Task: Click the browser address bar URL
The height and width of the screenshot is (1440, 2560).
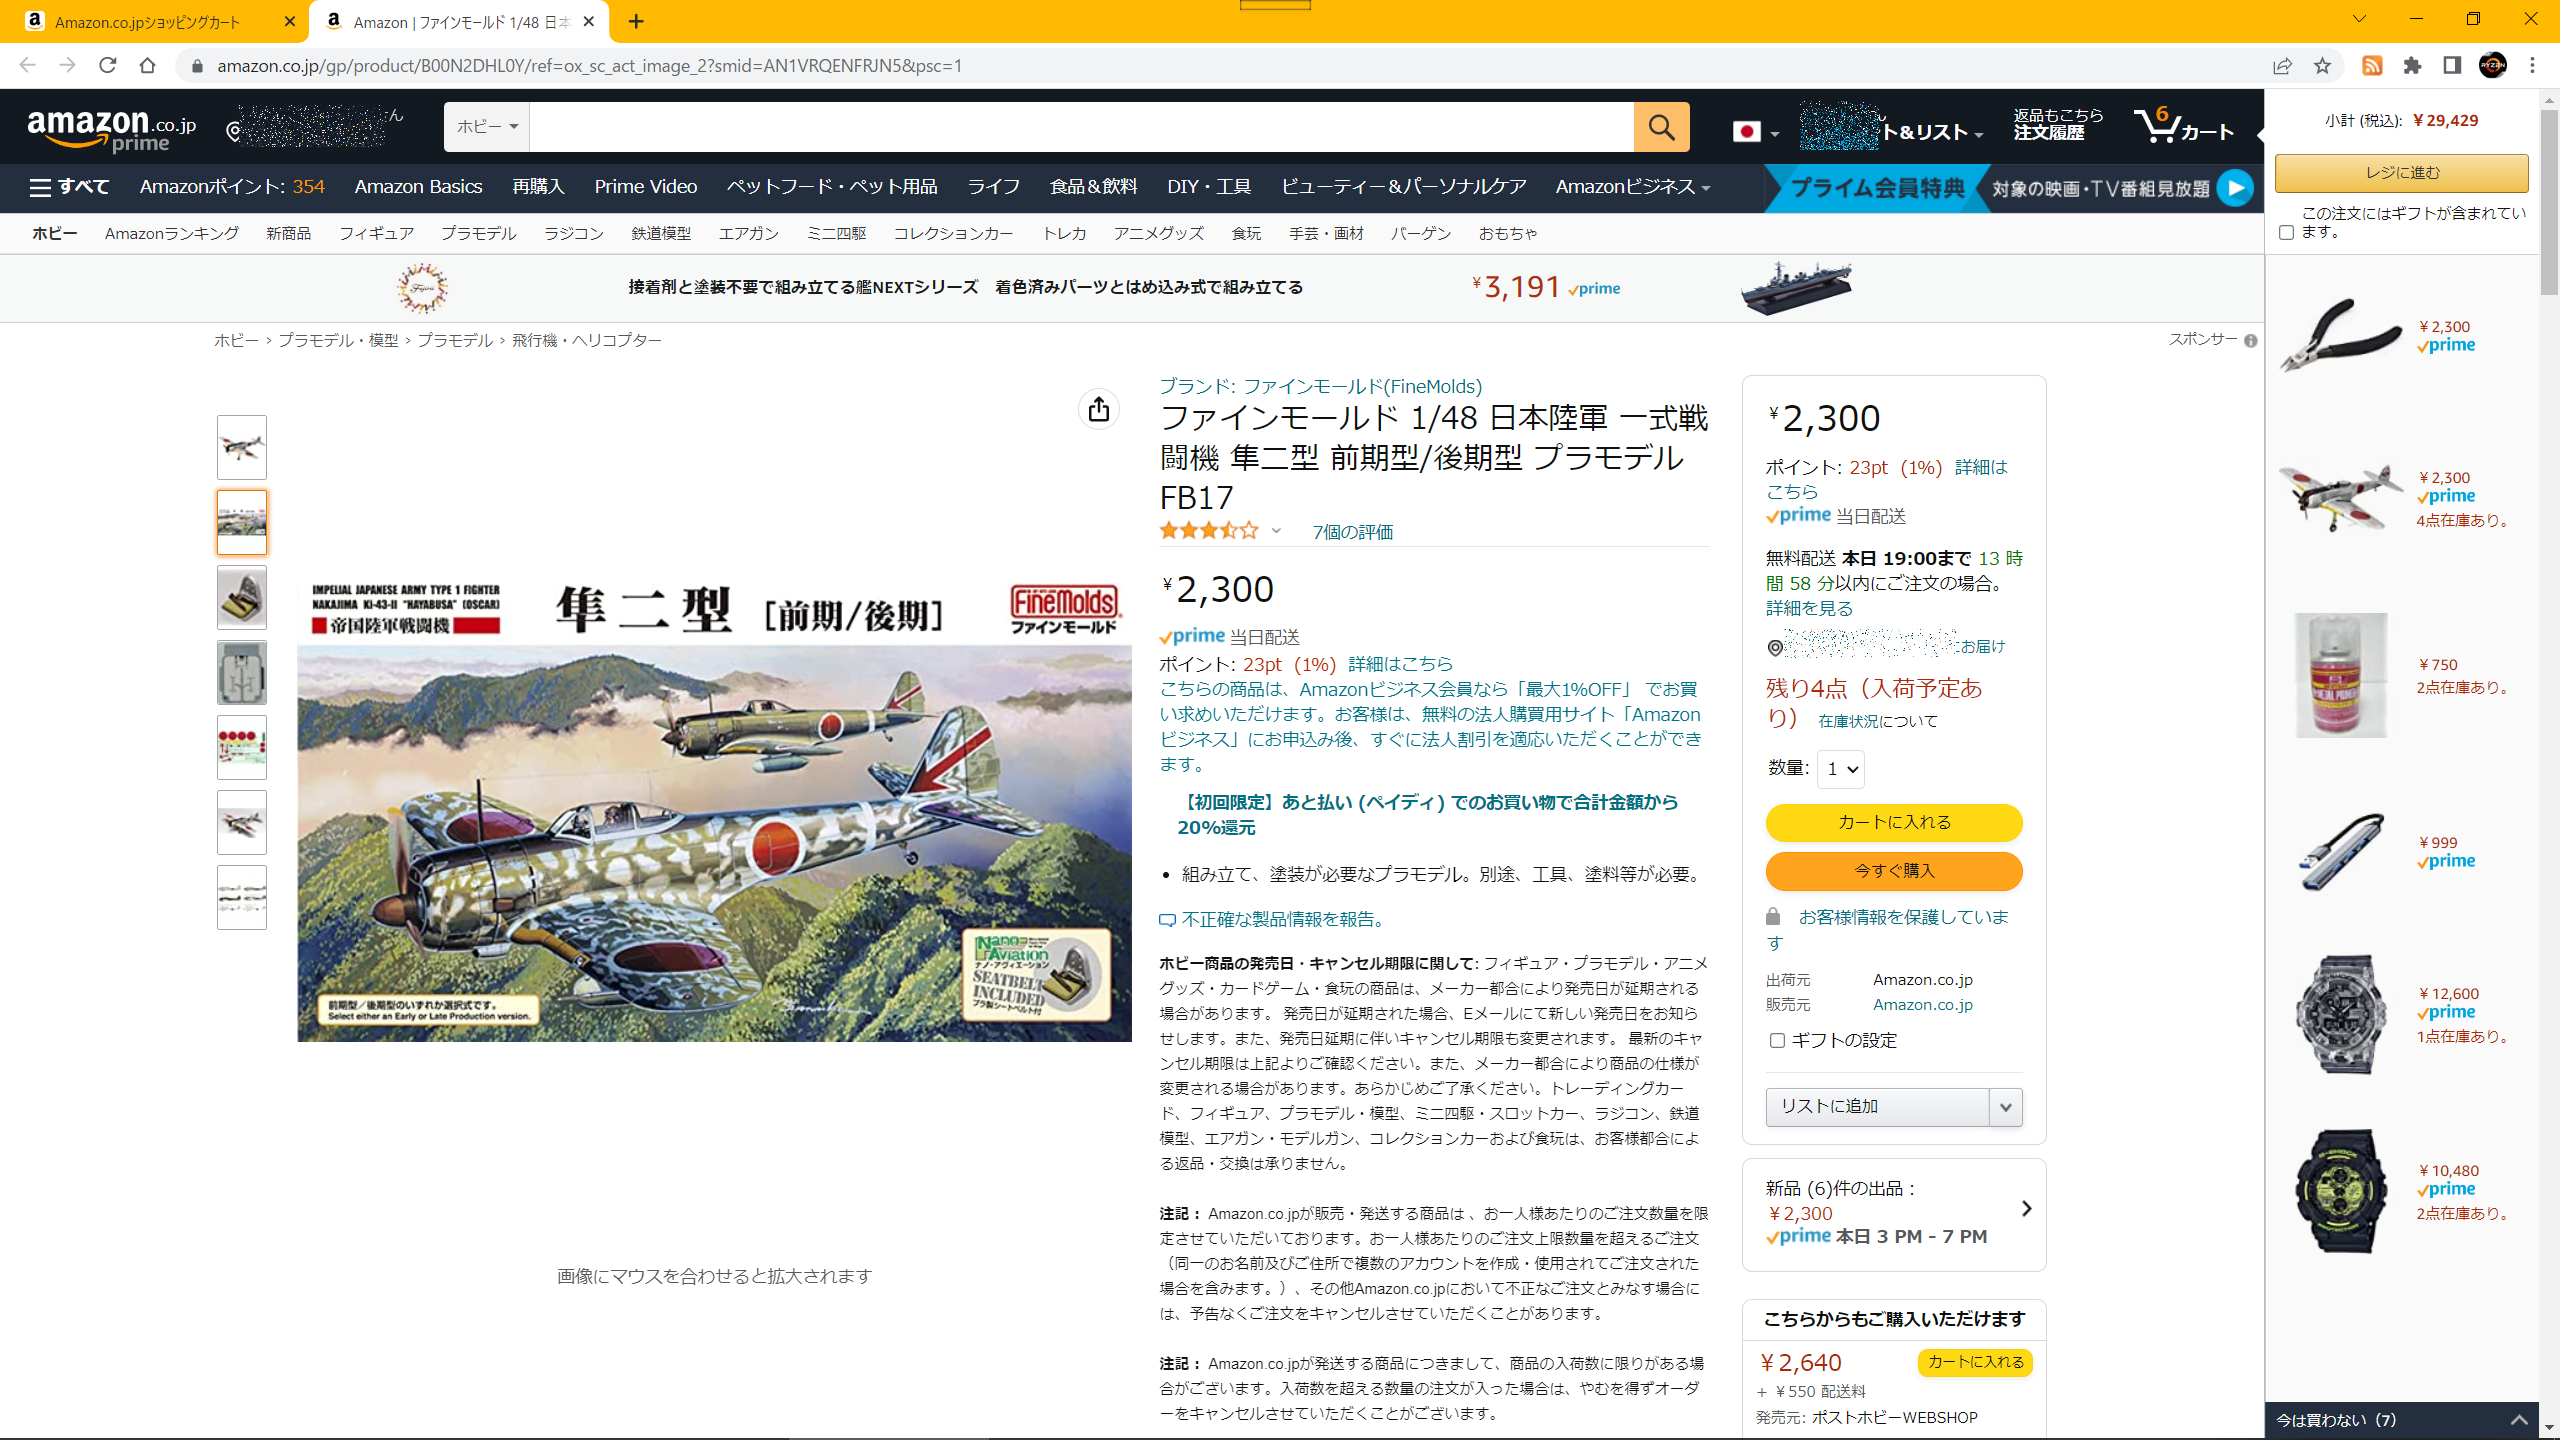Action: point(590,66)
